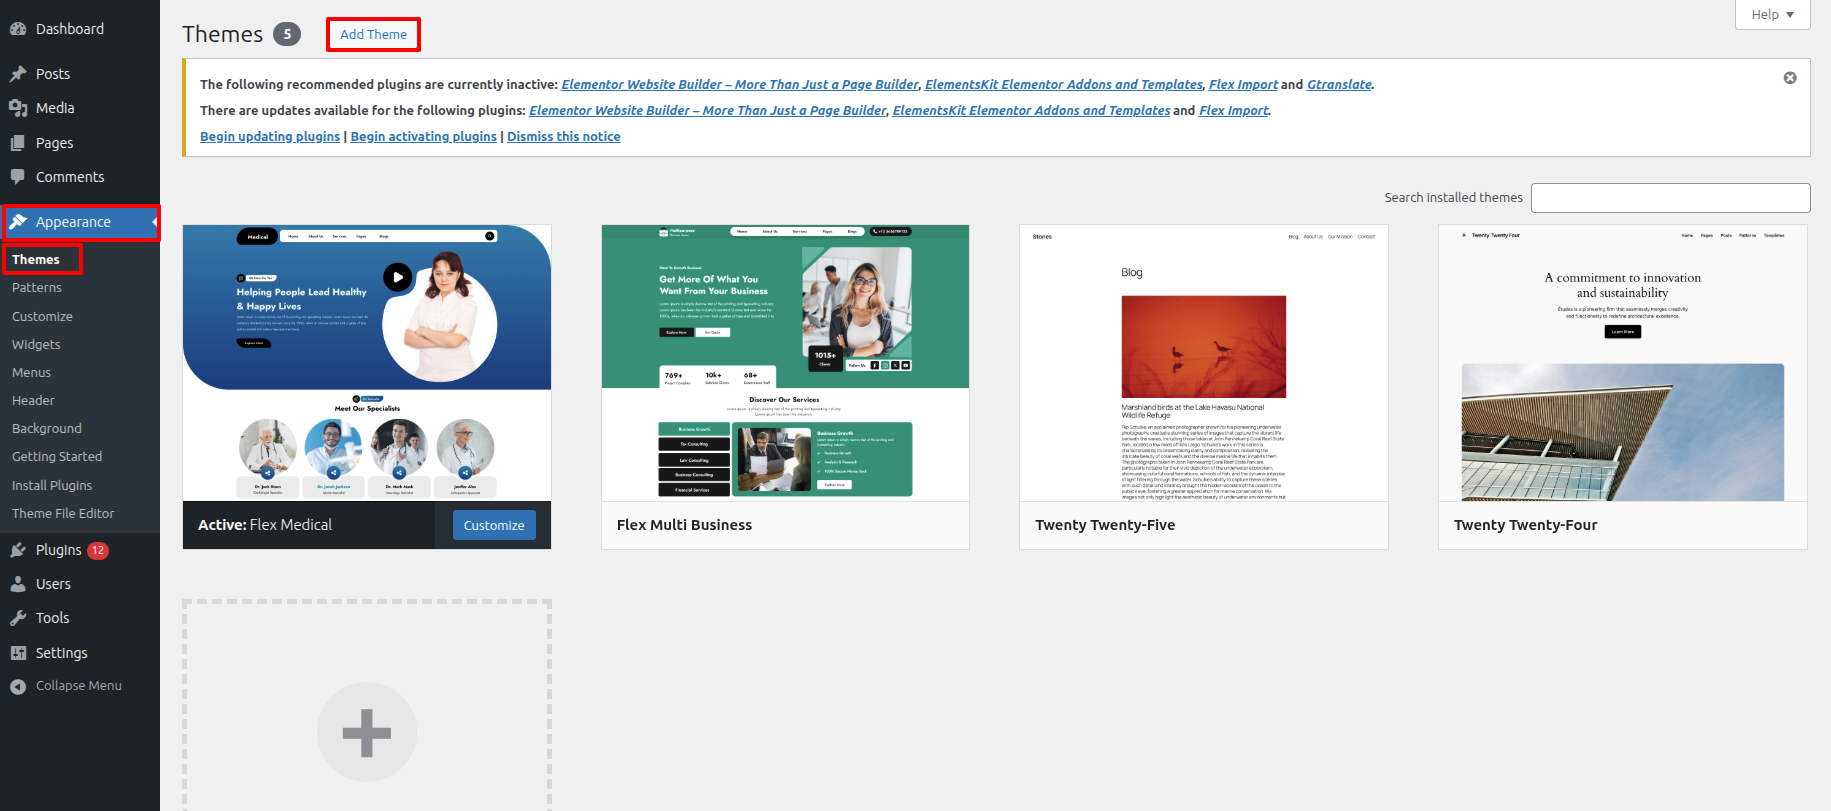Select the Getting Started submenu item
The image size is (1831, 811).
pyautogui.click(x=57, y=457)
